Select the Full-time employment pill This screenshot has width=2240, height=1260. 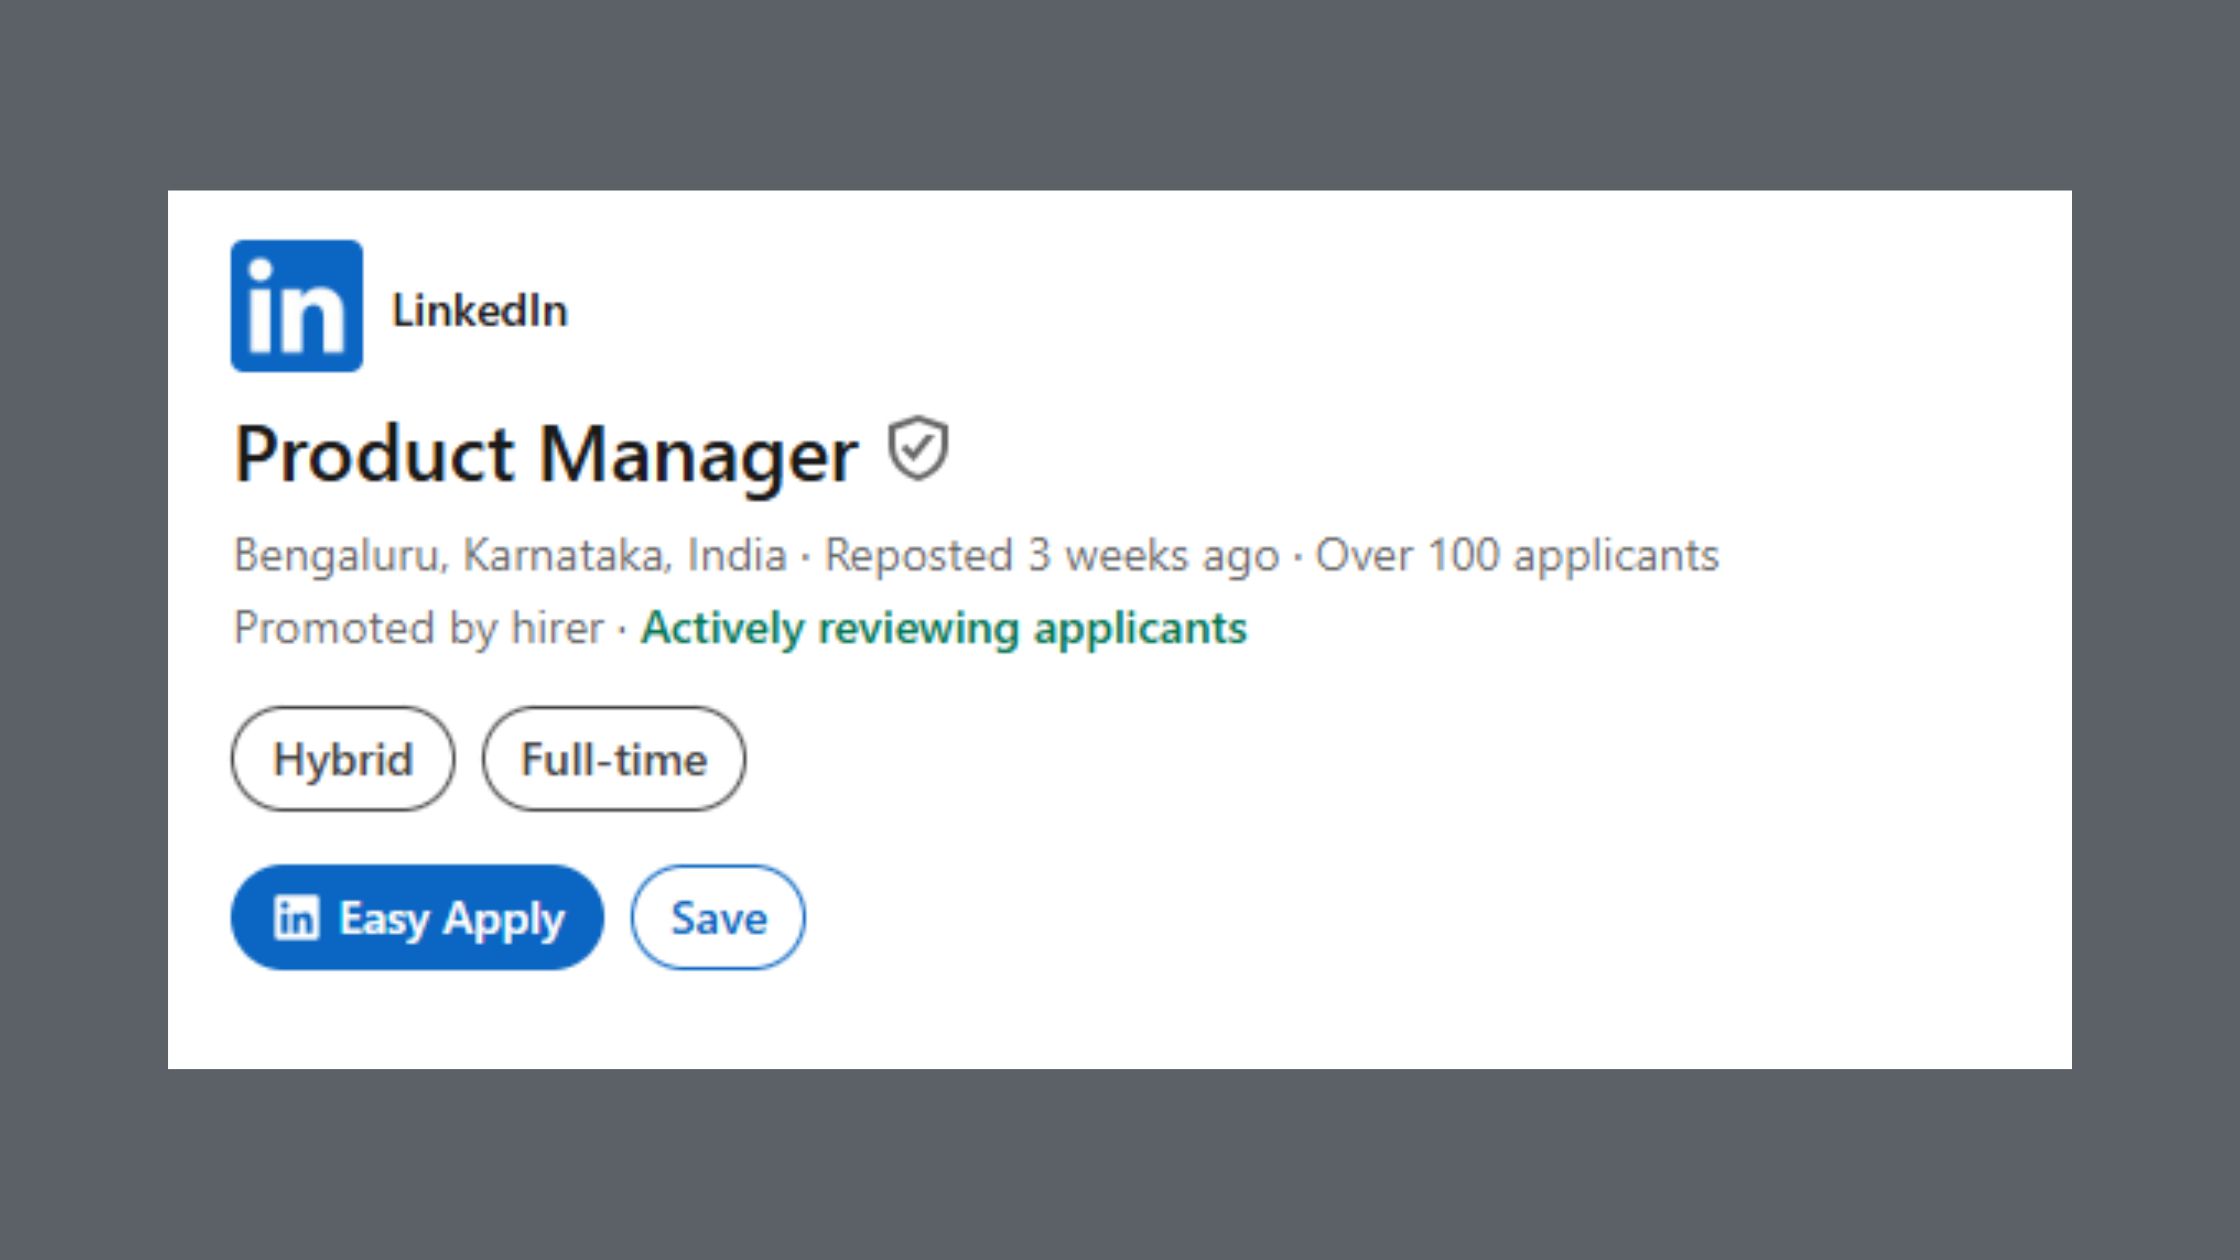click(613, 759)
